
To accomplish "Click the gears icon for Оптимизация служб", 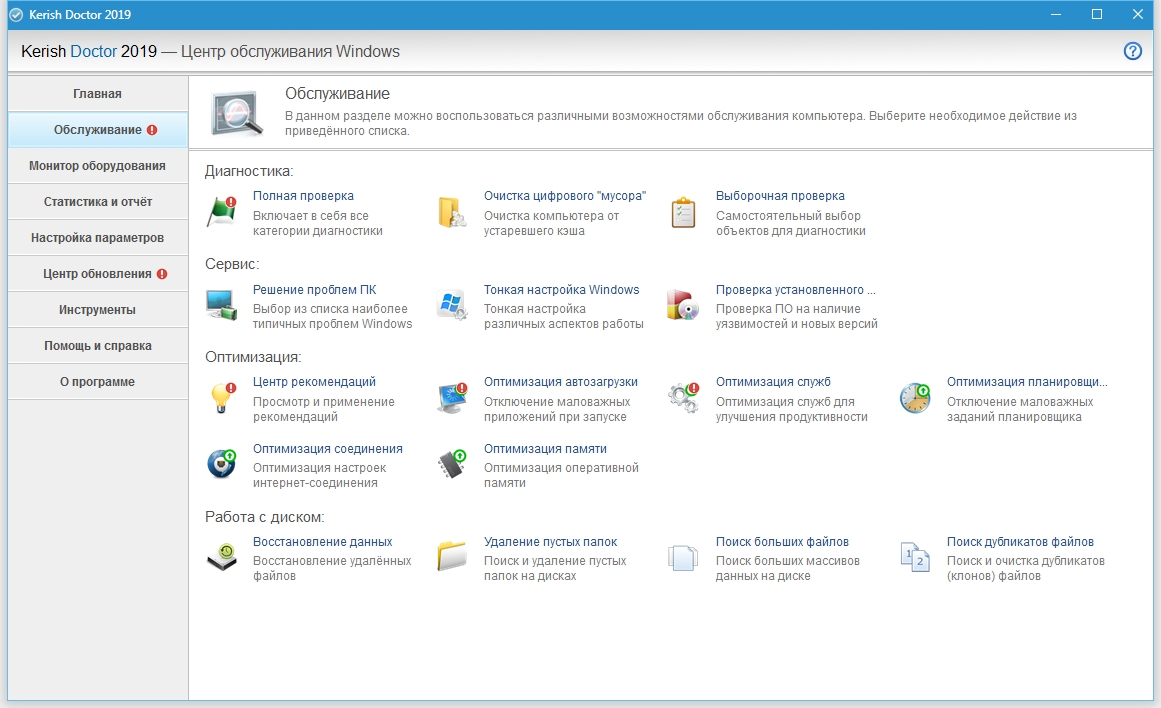I will [683, 398].
